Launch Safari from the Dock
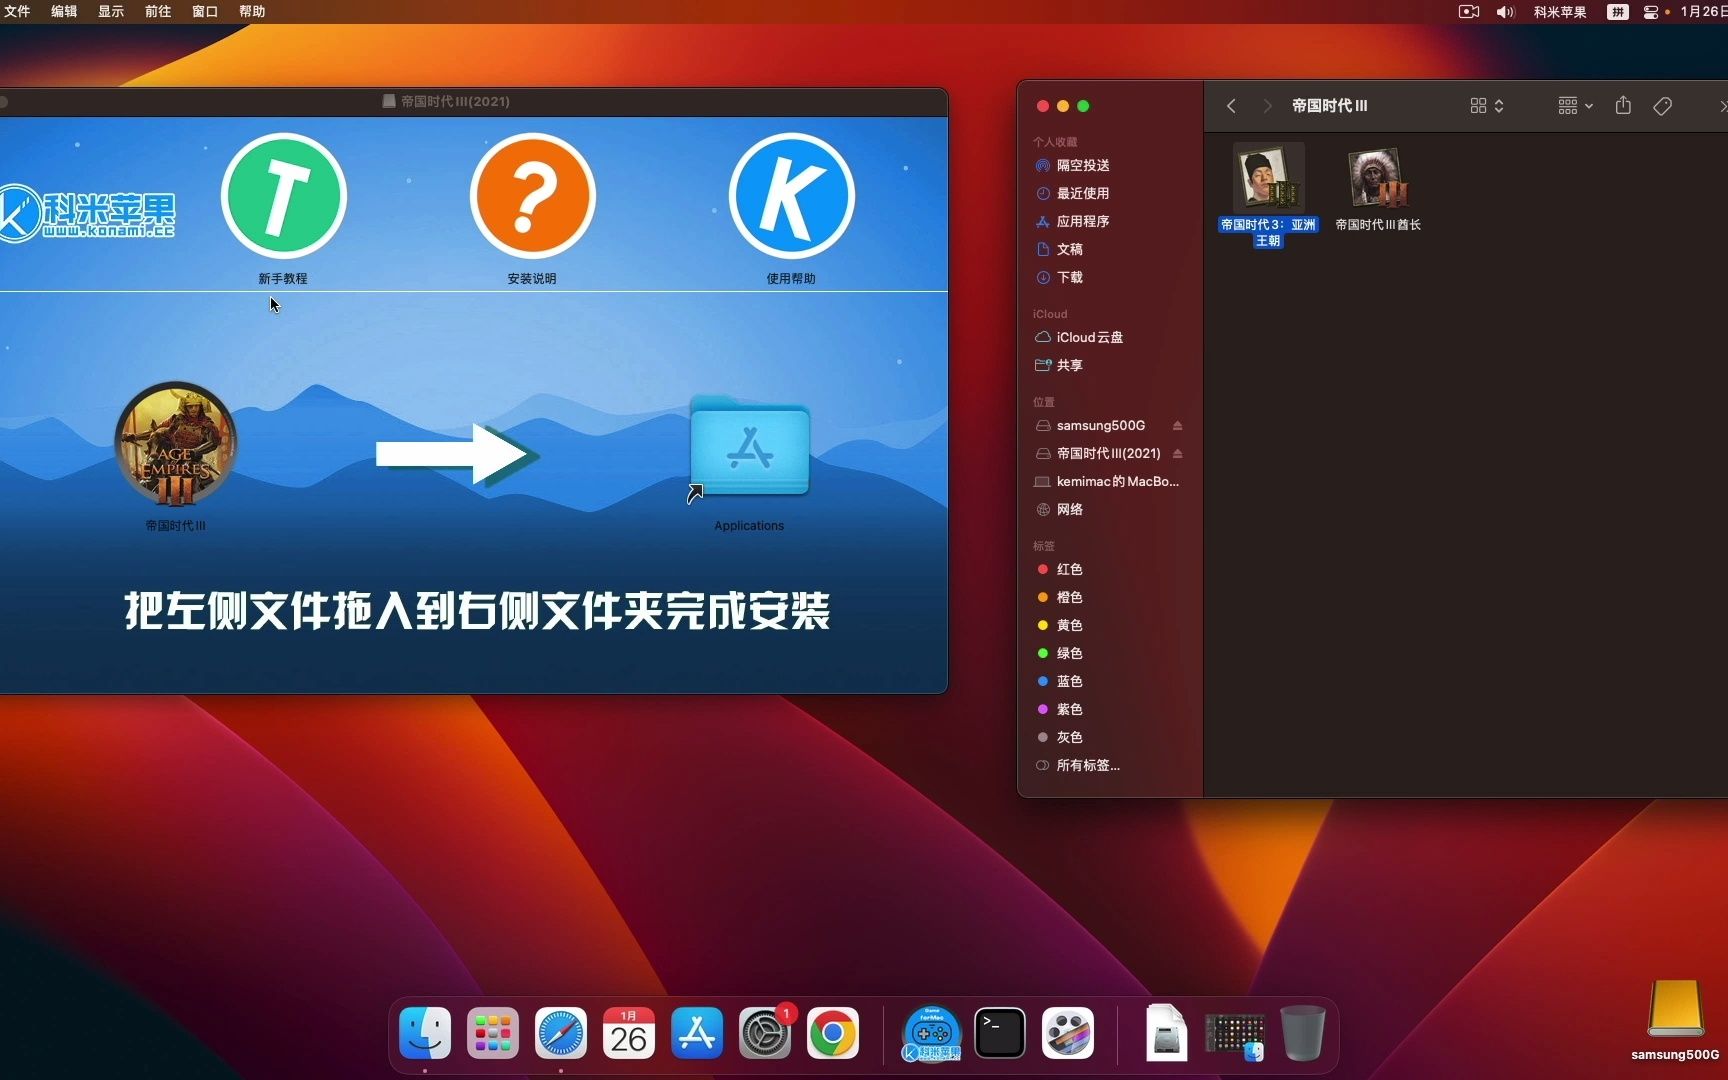 click(561, 1033)
